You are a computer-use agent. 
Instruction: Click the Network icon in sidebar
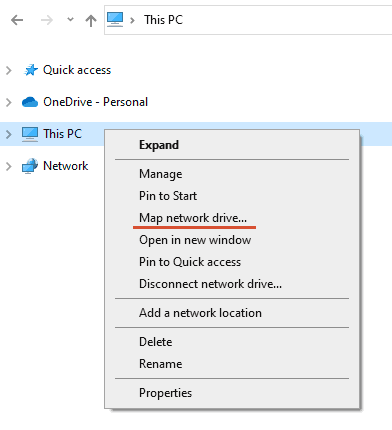point(30,166)
